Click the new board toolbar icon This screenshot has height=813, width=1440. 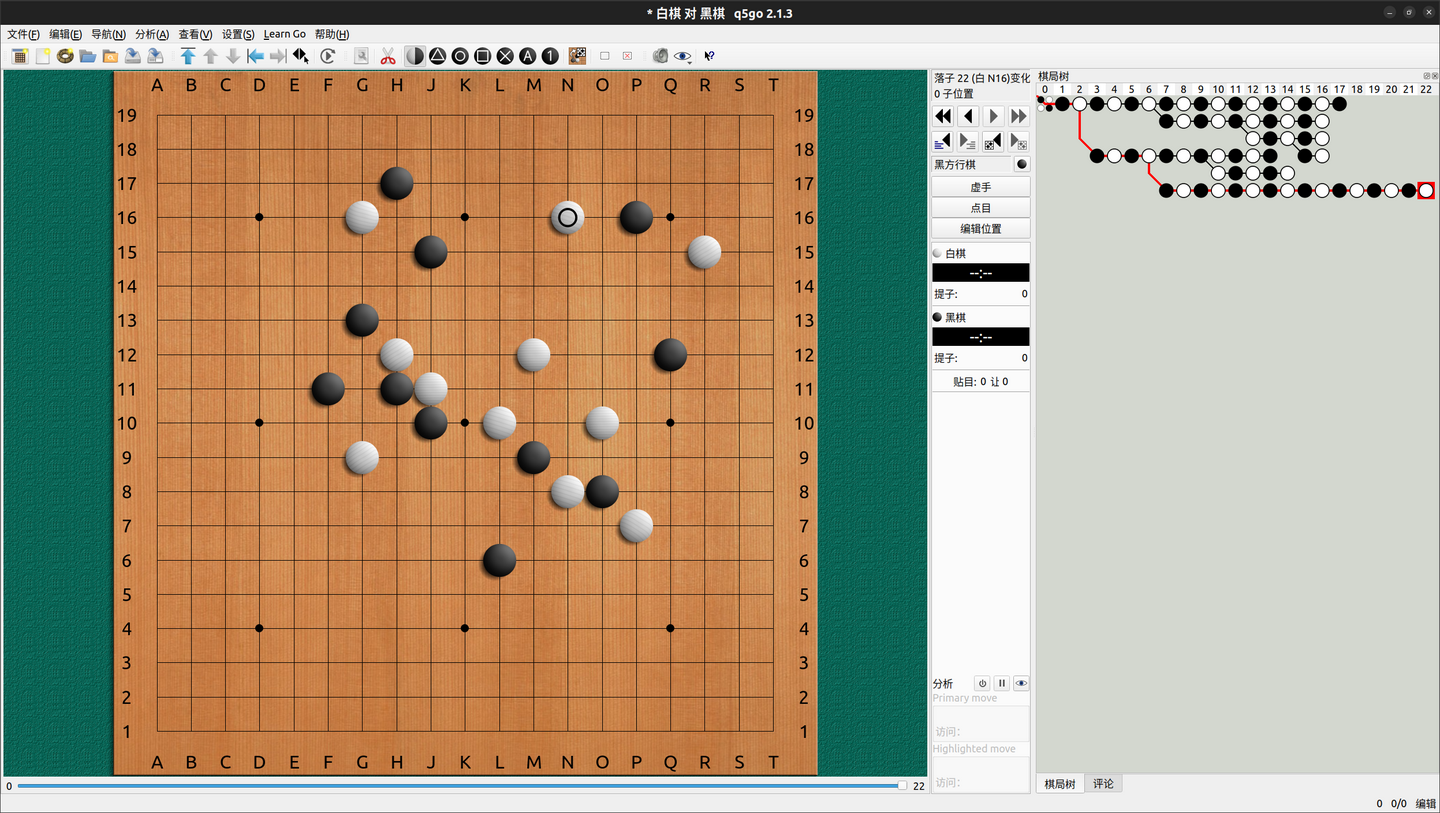coord(19,56)
